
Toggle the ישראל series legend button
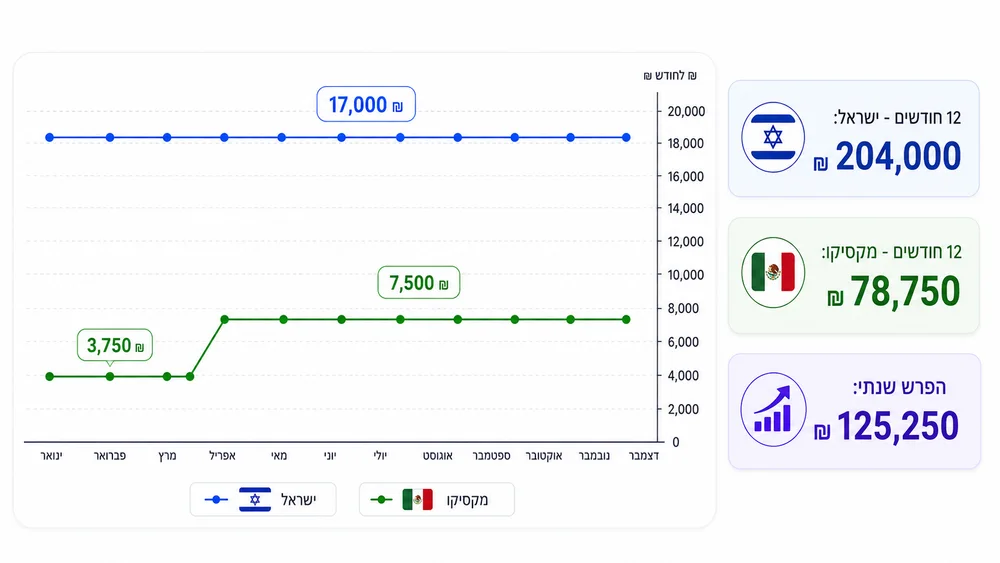coord(263,500)
